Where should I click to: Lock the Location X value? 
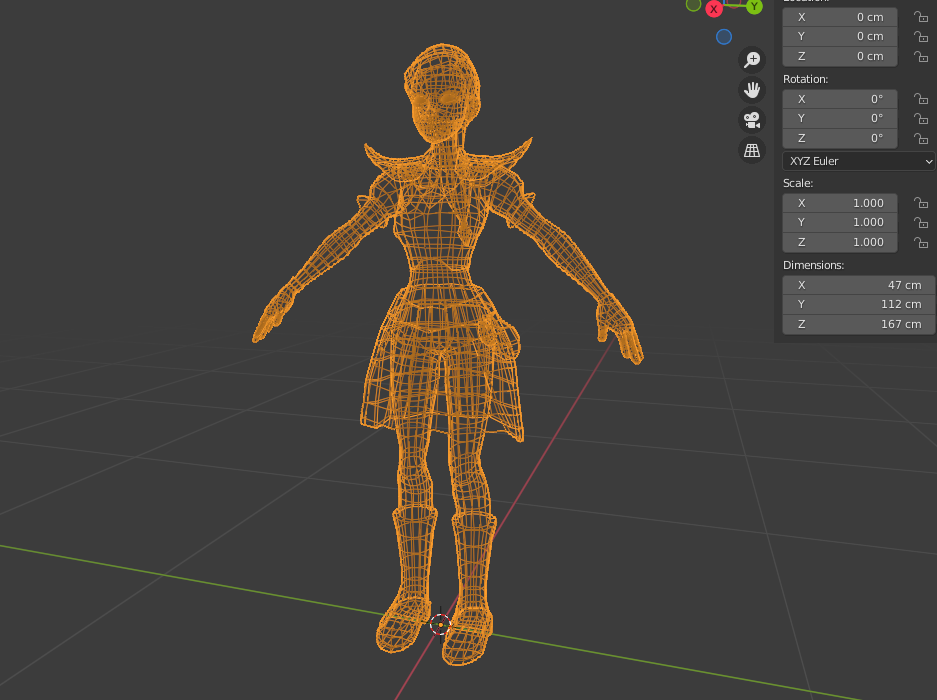click(x=921, y=17)
